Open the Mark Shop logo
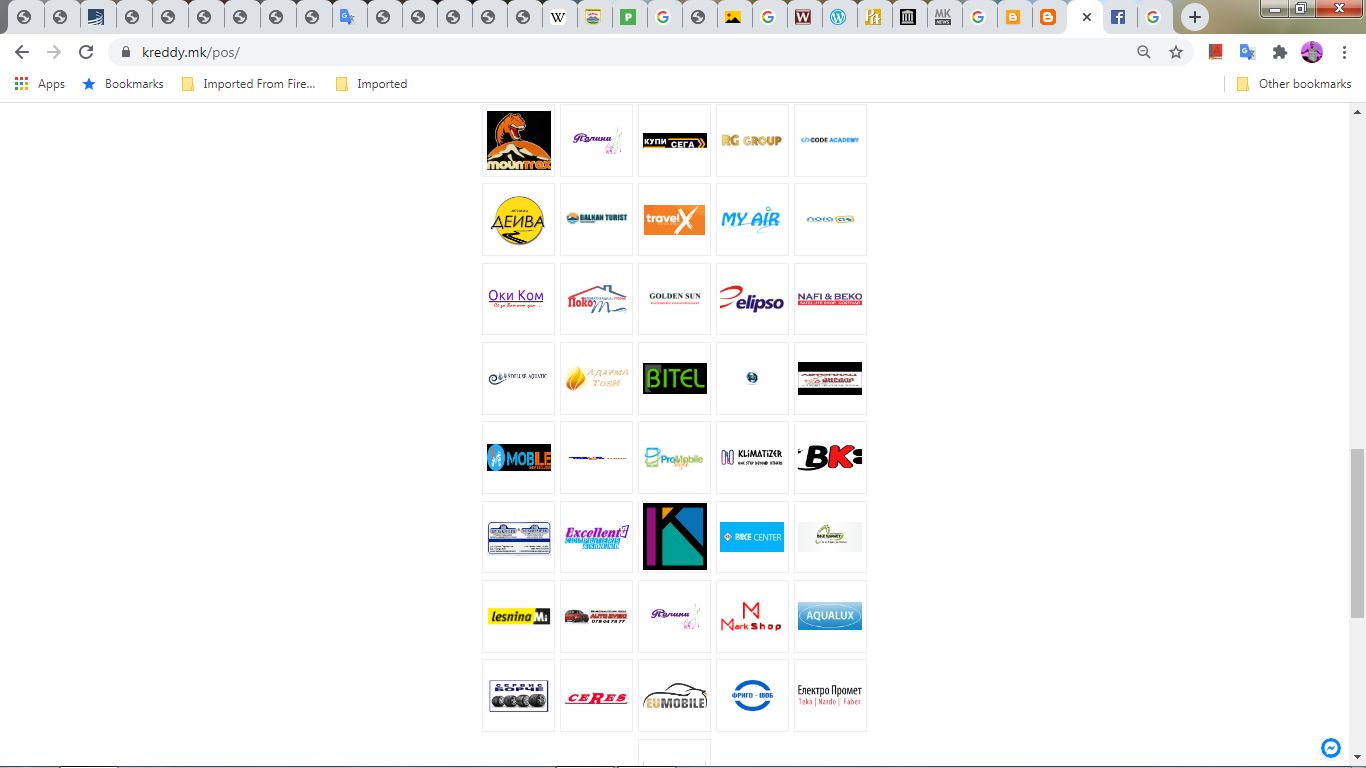The image size is (1366, 768). click(752, 616)
